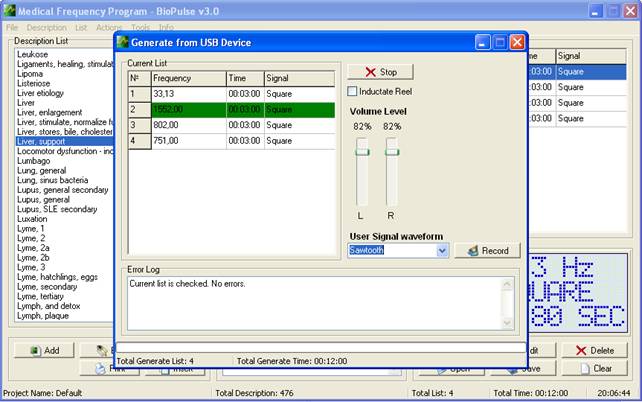Image resolution: width=642 pixels, height=402 pixels.
Task: Select Liver, support in Description List
Action: [47, 141]
